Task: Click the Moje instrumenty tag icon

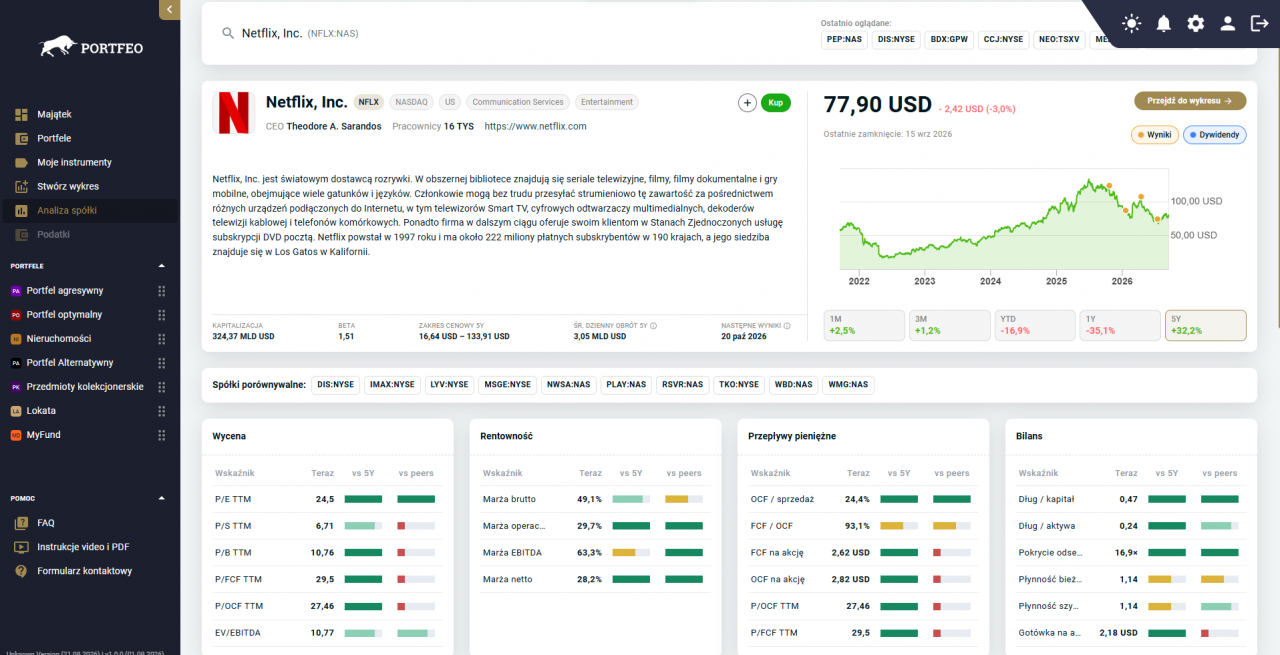Action: point(21,162)
